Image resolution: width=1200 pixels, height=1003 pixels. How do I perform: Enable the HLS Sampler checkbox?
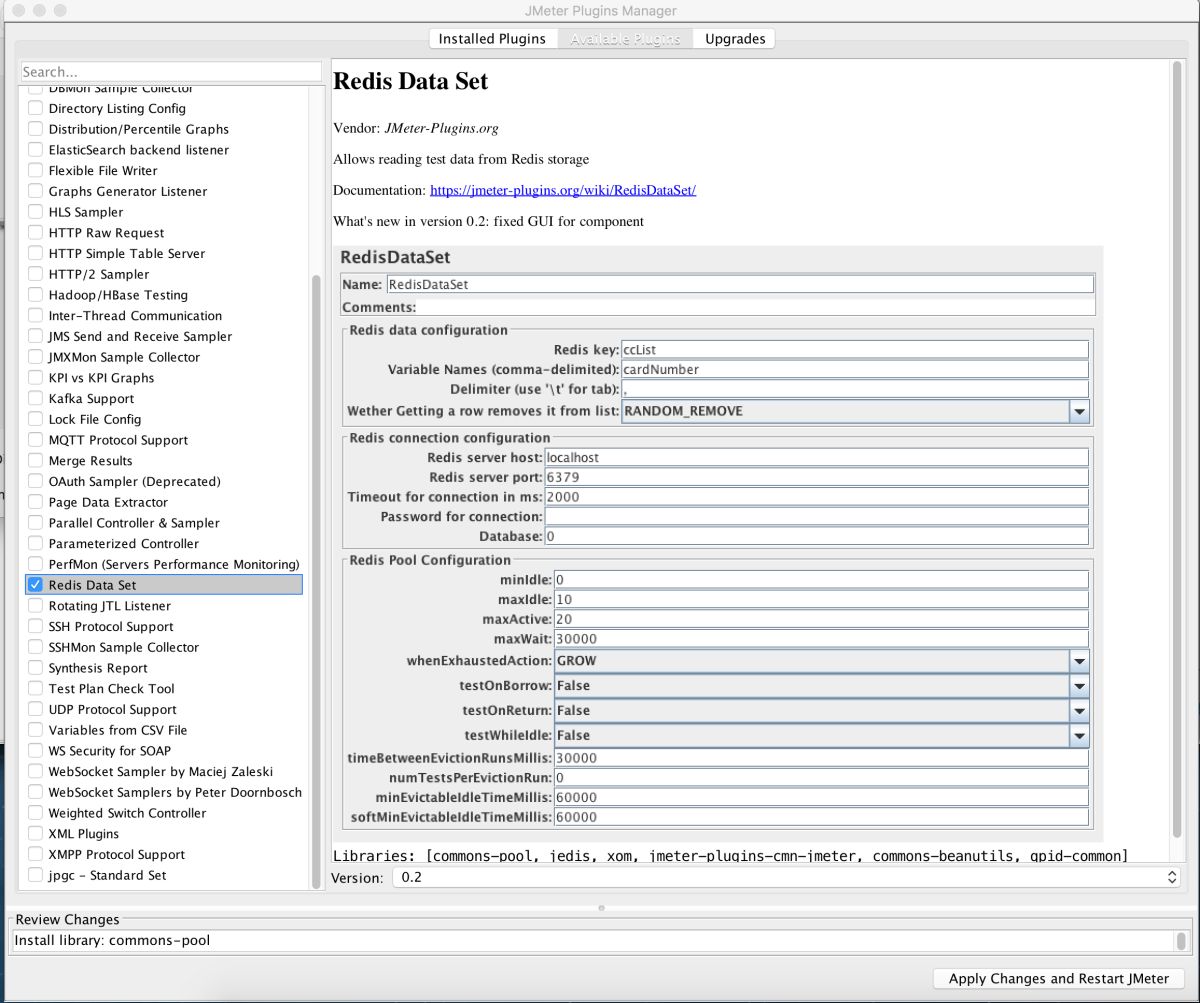pos(35,212)
